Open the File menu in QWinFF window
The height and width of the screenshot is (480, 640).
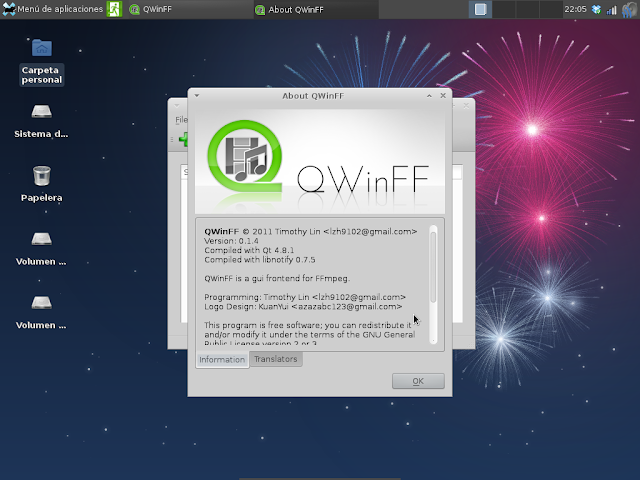pos(181,120)
